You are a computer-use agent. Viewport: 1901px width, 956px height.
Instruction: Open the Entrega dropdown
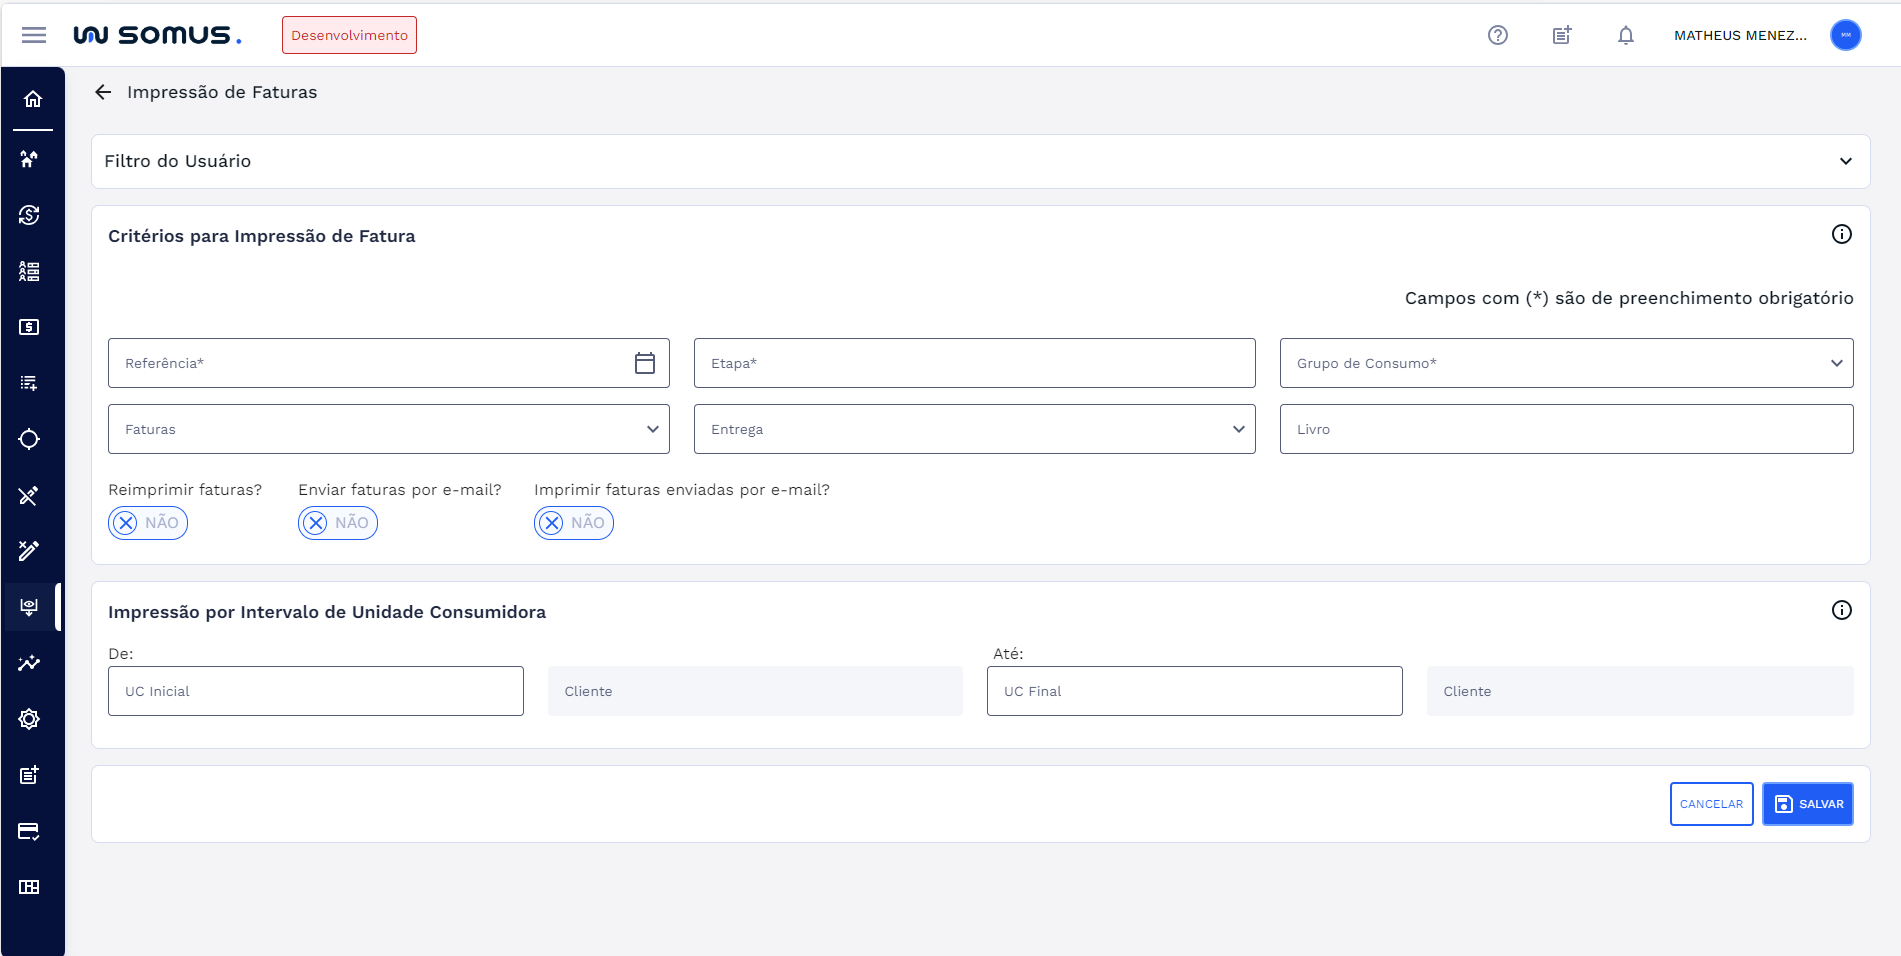(x=974, y=429)
